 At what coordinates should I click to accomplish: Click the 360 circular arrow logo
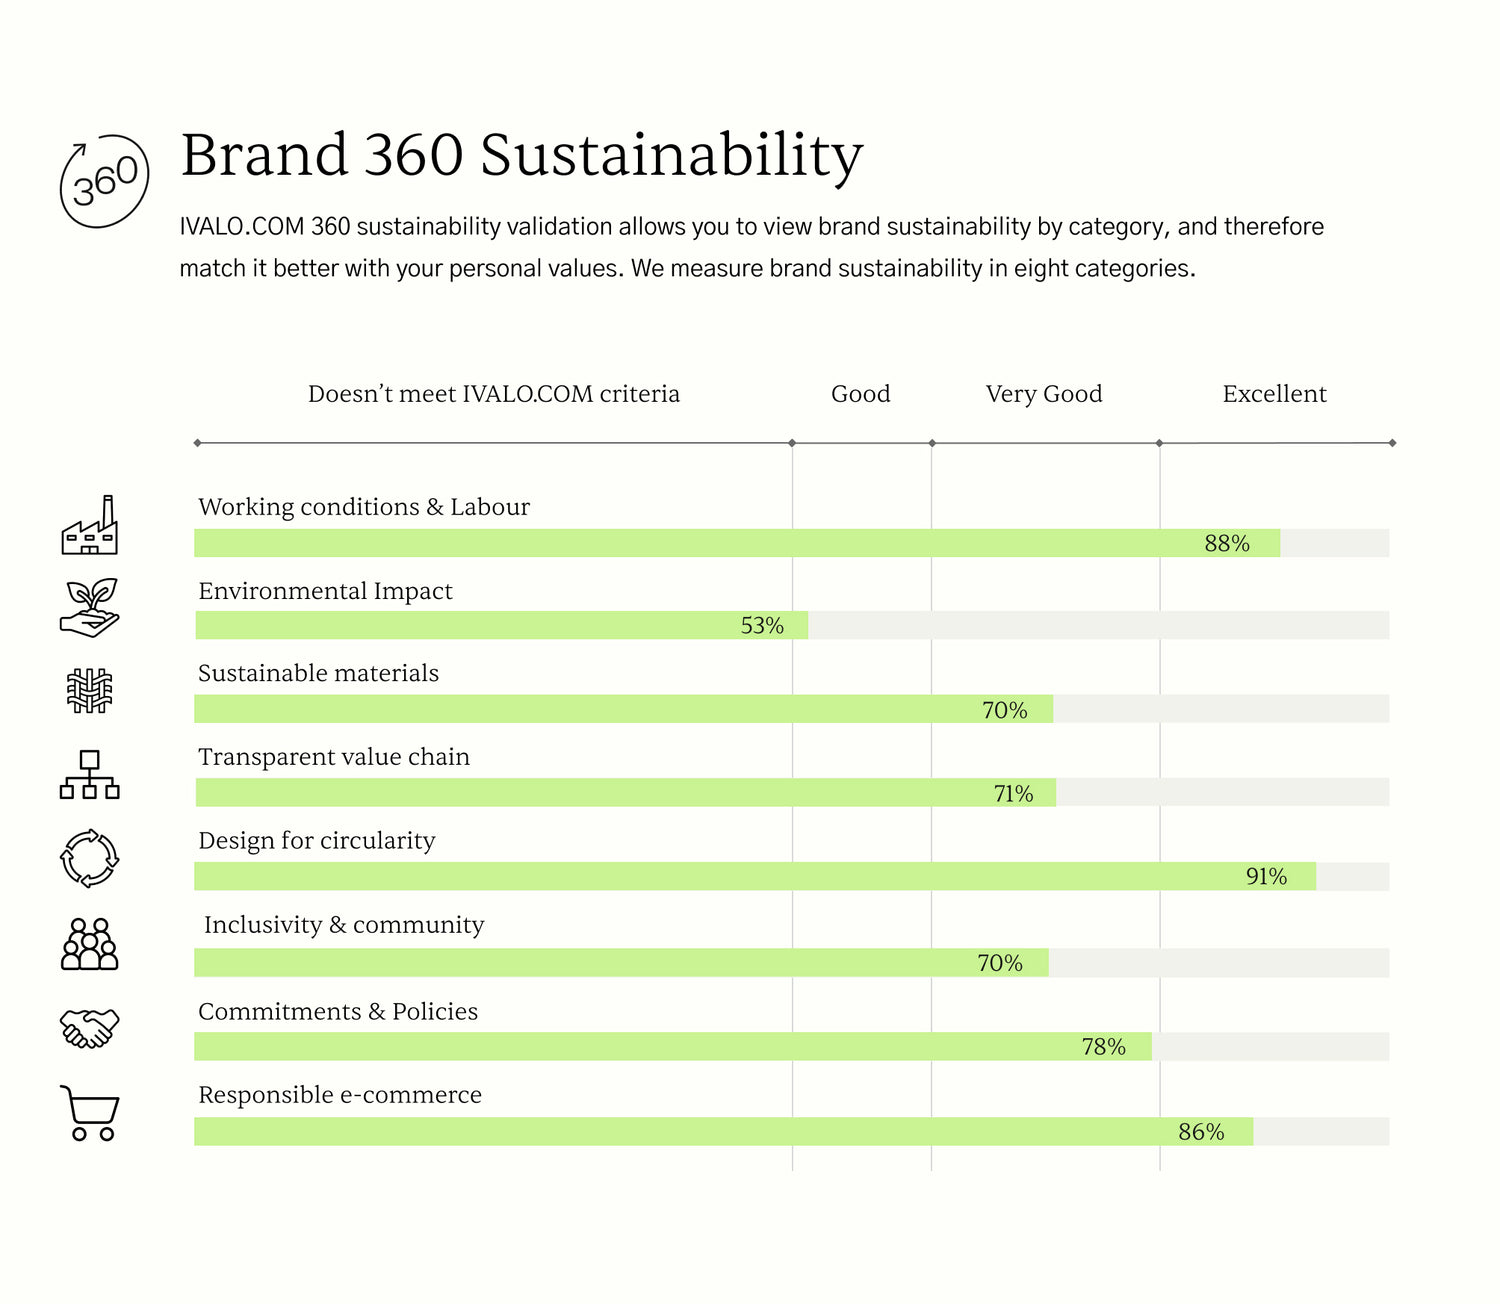click(x=104, y=181)
